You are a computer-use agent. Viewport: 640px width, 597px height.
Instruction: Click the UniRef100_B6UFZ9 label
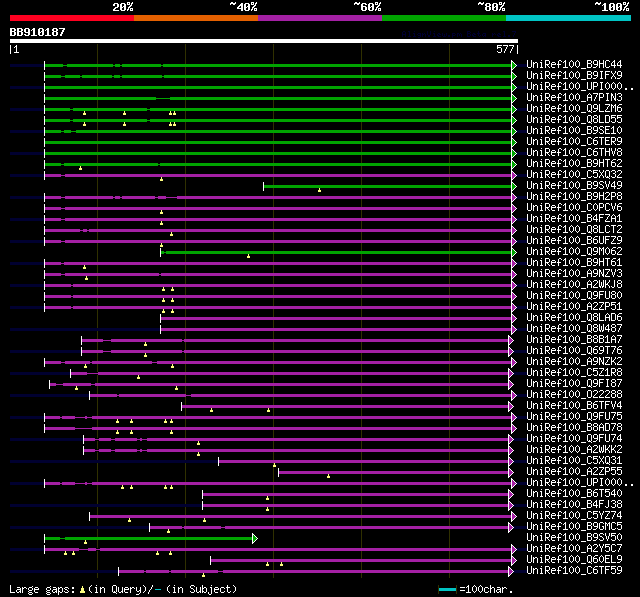(x=574, y=241)
